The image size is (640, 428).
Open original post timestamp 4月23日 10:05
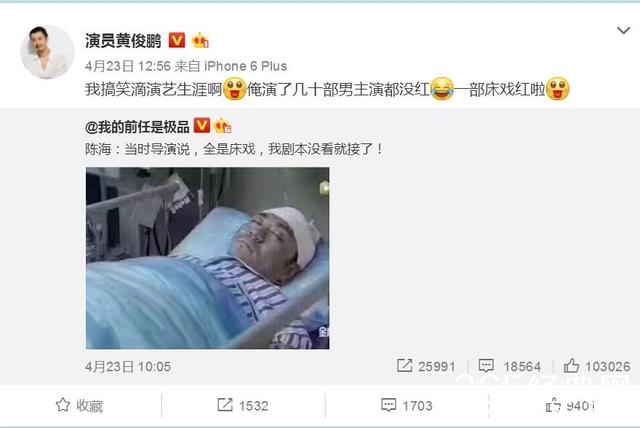tap(128, 366)
